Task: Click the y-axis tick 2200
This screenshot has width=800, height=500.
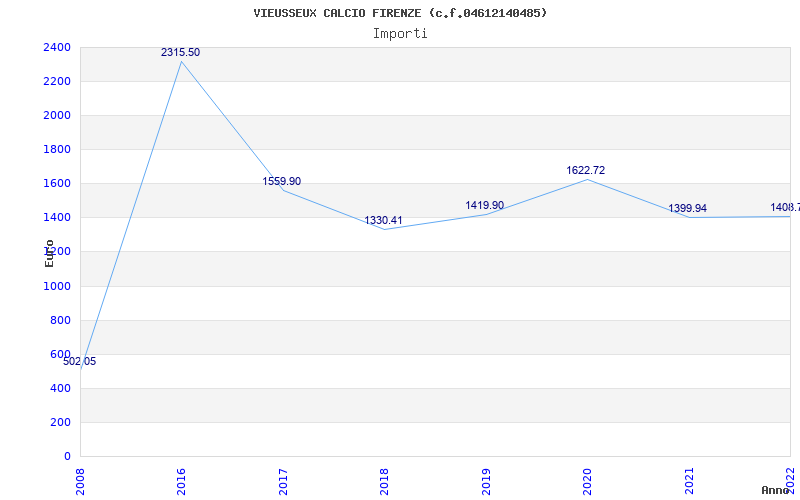Action: tap(57, 81)
